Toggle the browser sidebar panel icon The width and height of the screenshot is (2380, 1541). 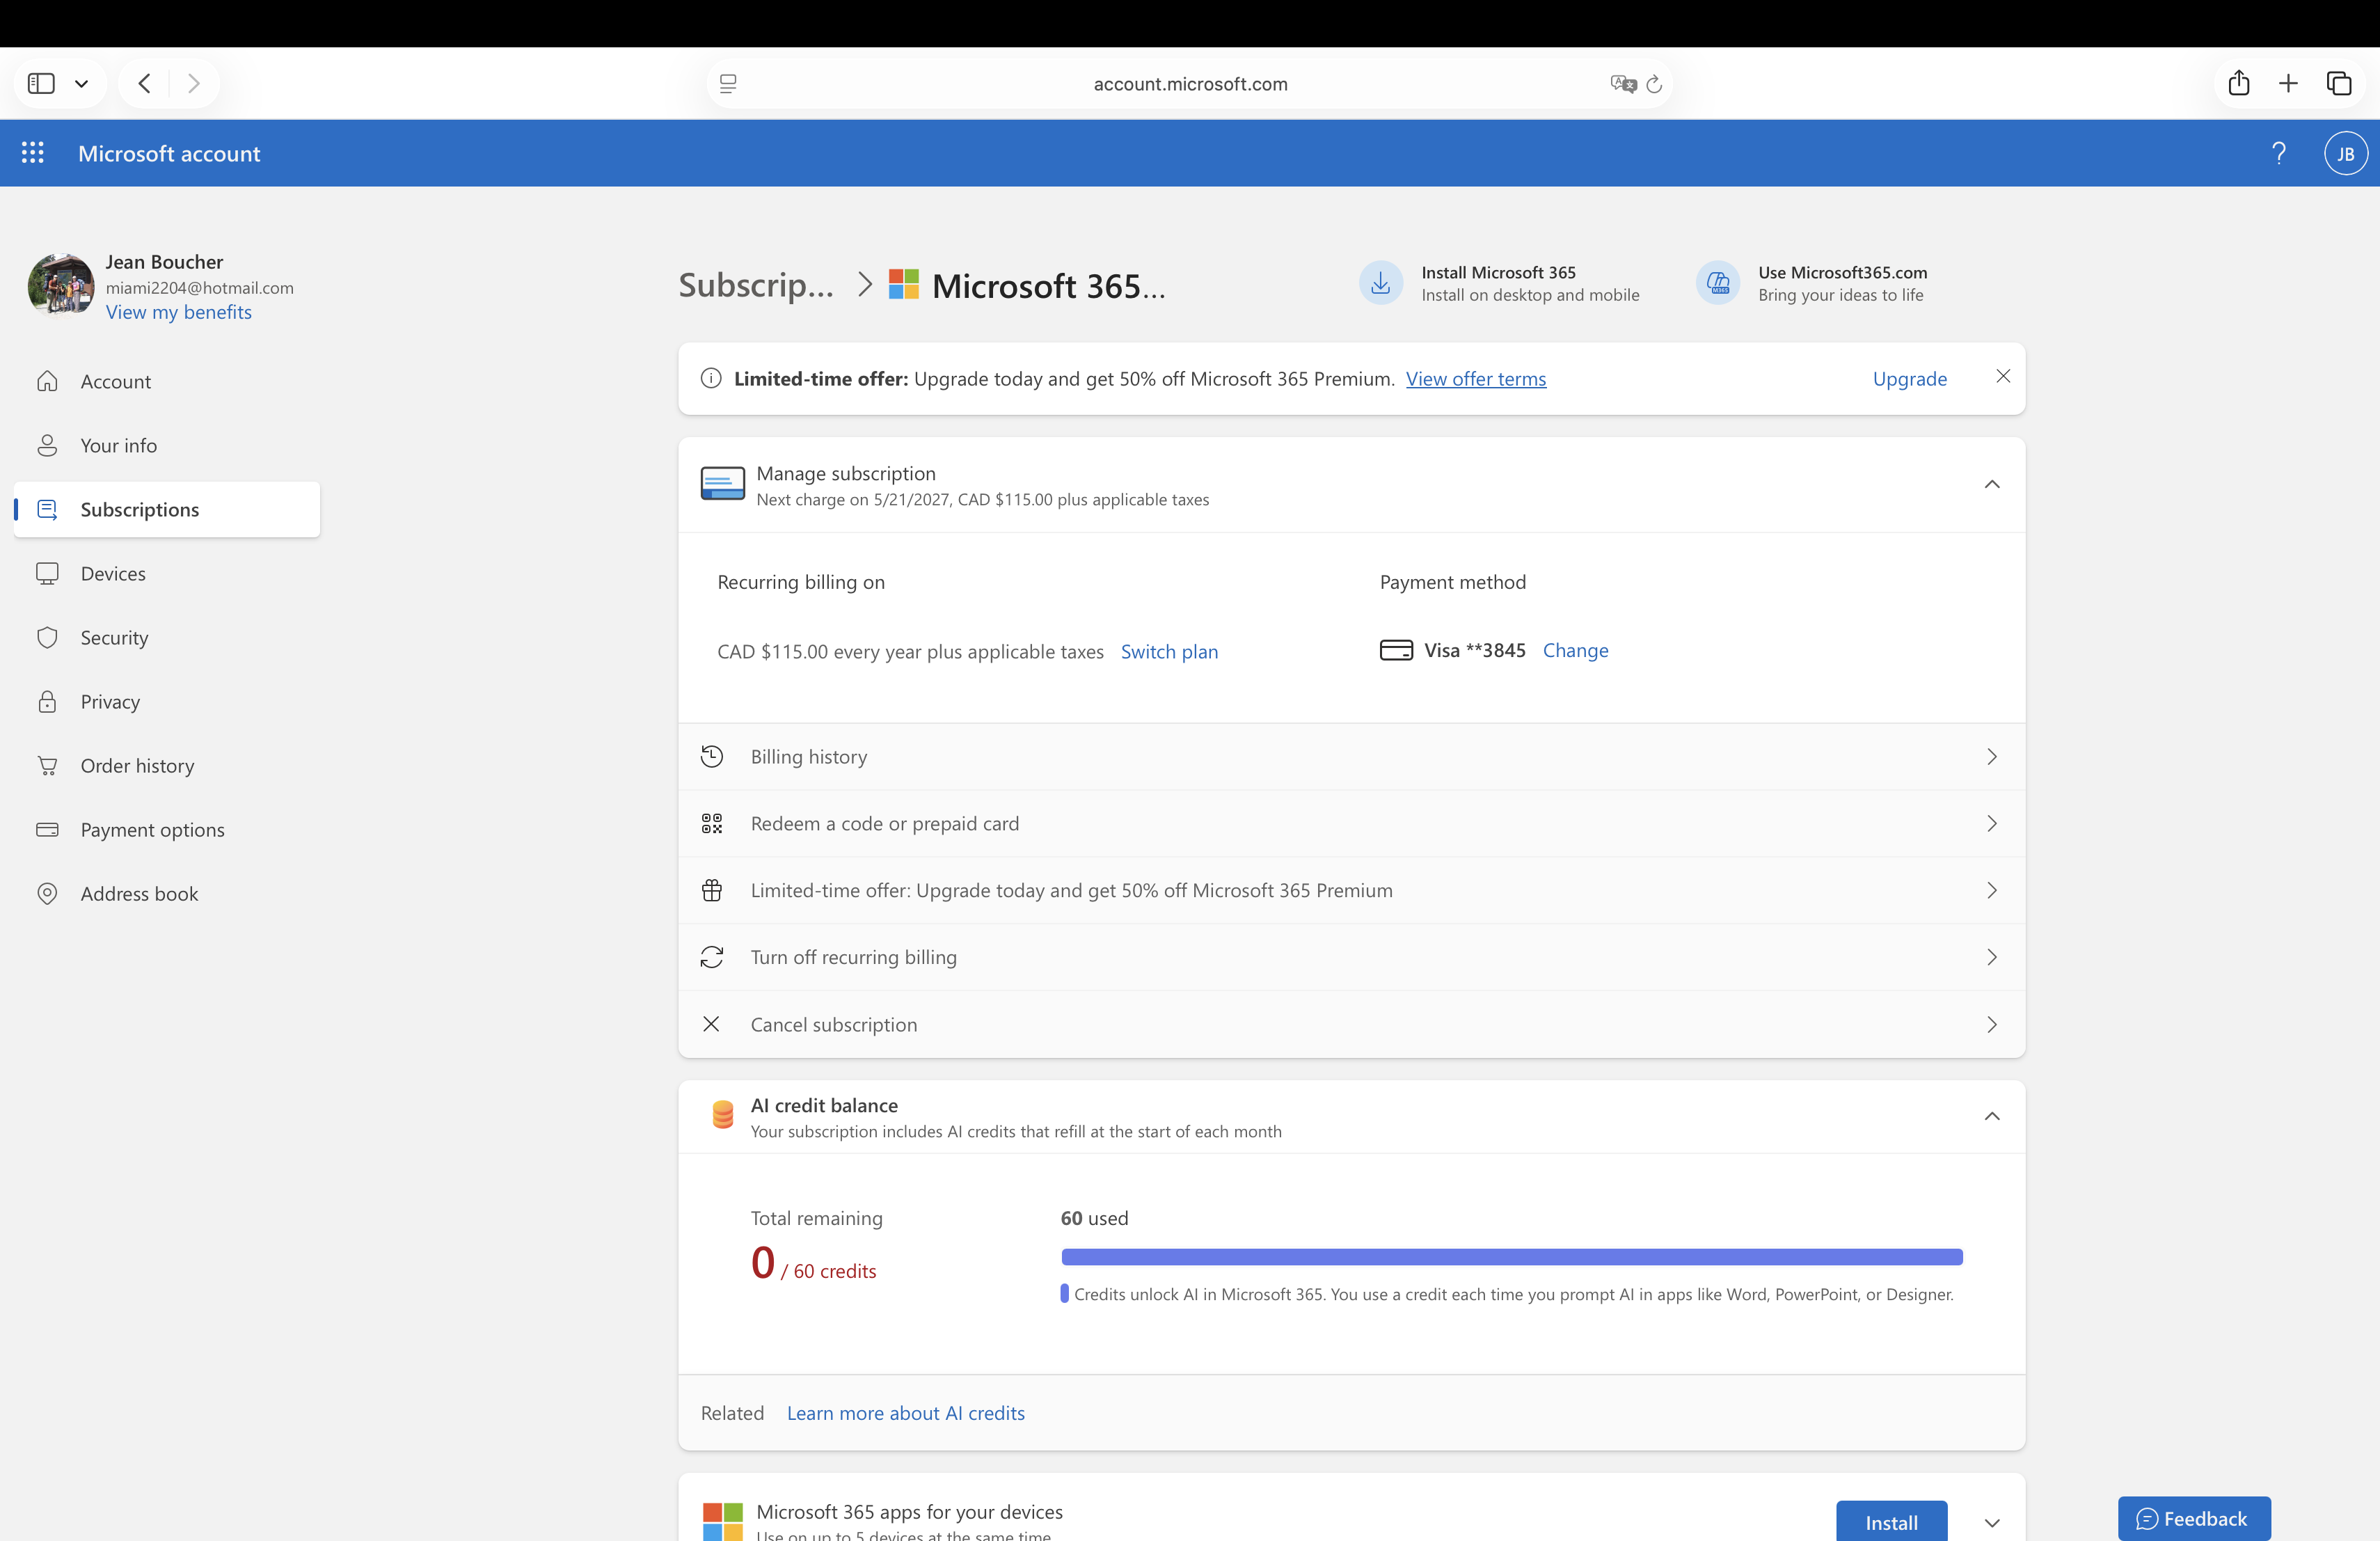point(41,83)
